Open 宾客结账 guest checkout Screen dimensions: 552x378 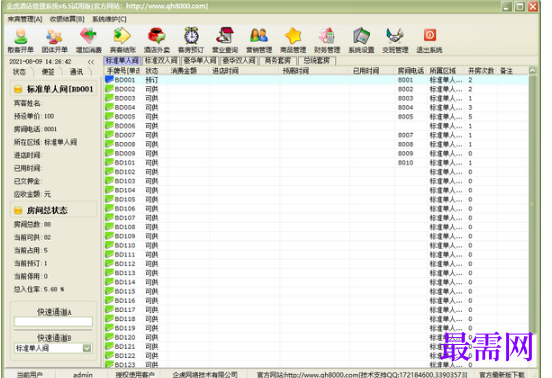pyautogui.click(x=123, y=40)
